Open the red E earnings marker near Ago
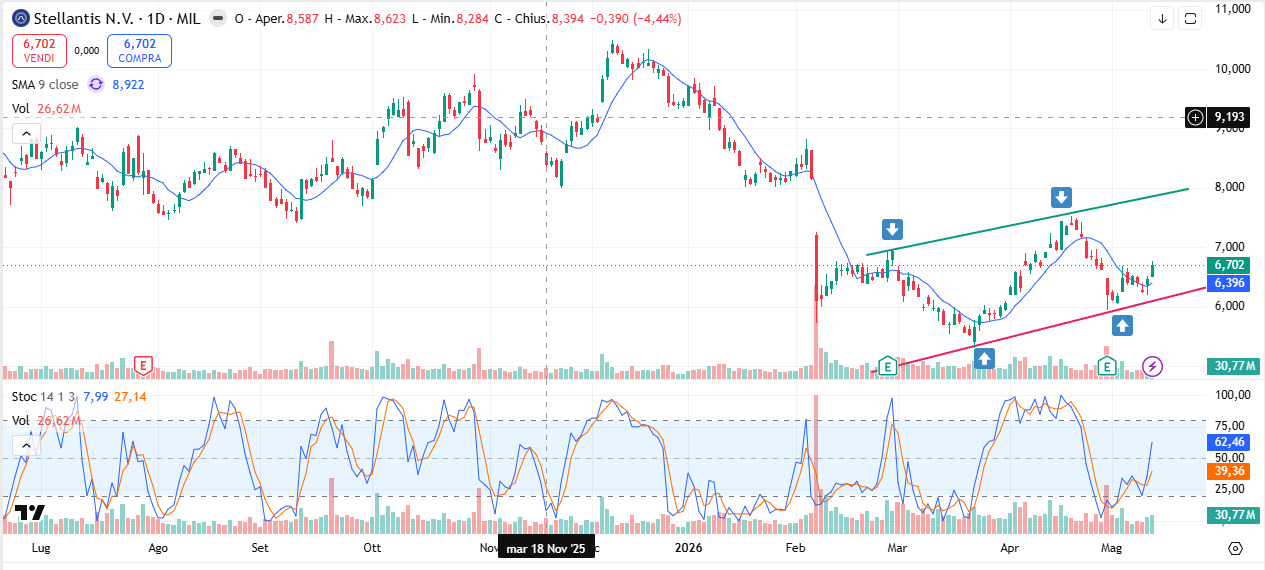This screenshot has width=1265, height=570. coord(145,365)
